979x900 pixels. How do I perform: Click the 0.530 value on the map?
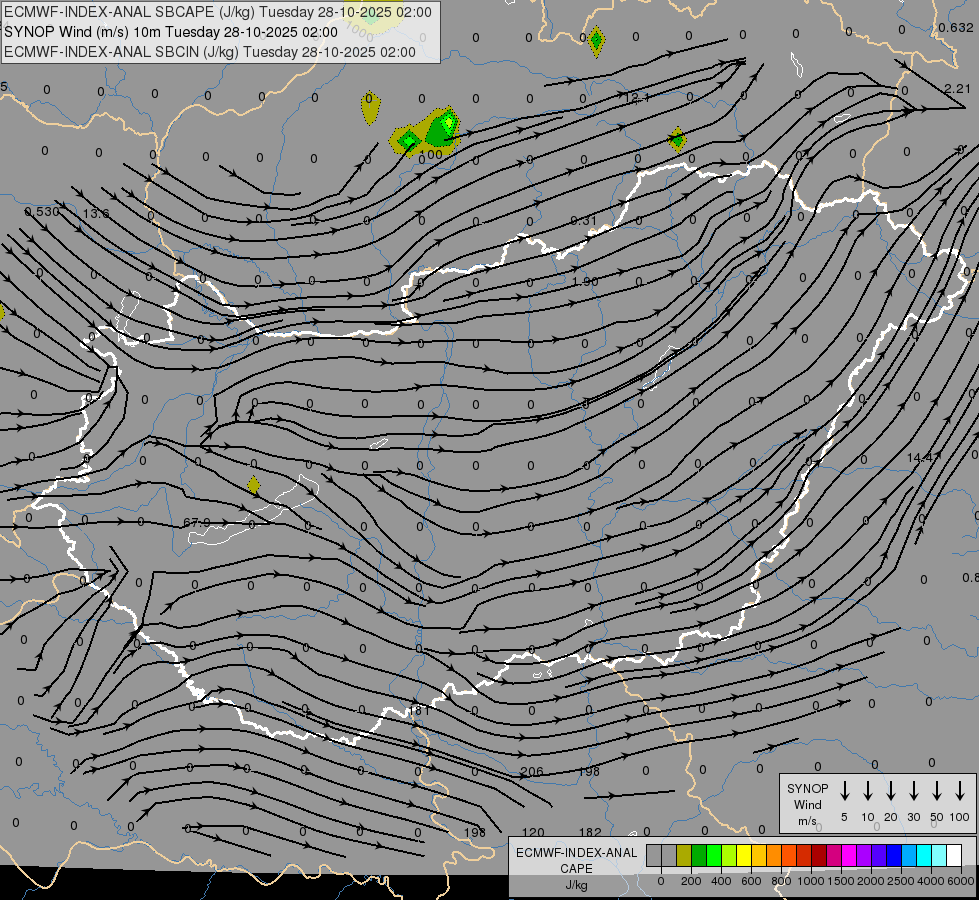(42, 212)
